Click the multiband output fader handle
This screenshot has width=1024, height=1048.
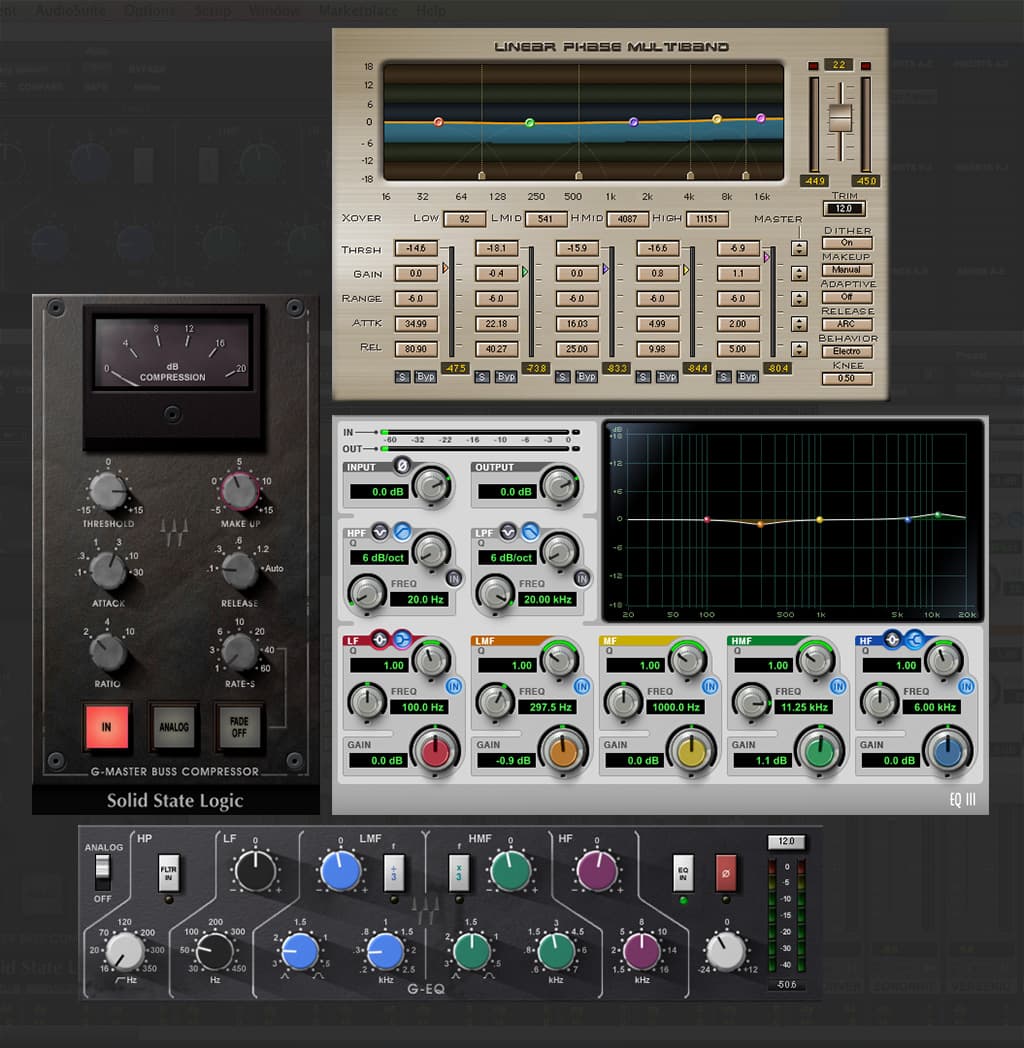(x=840, y=118)
